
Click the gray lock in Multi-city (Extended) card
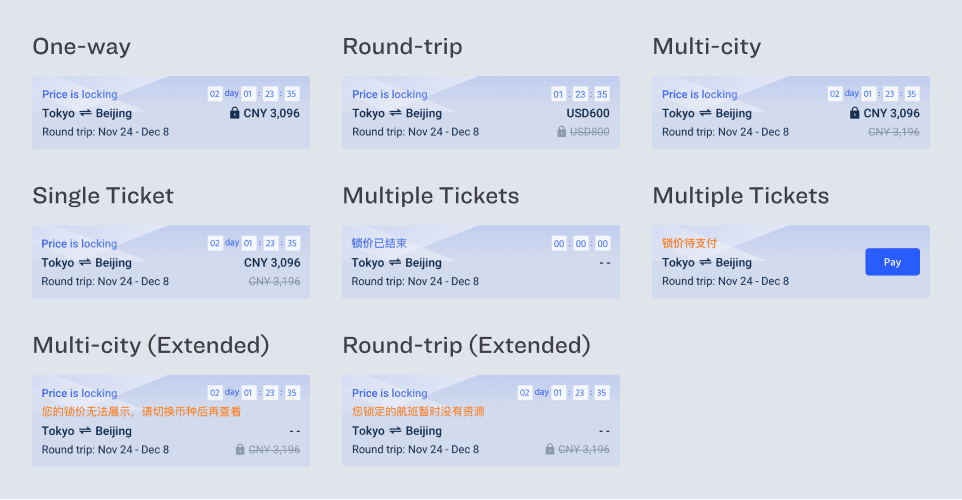click(240, 450)
